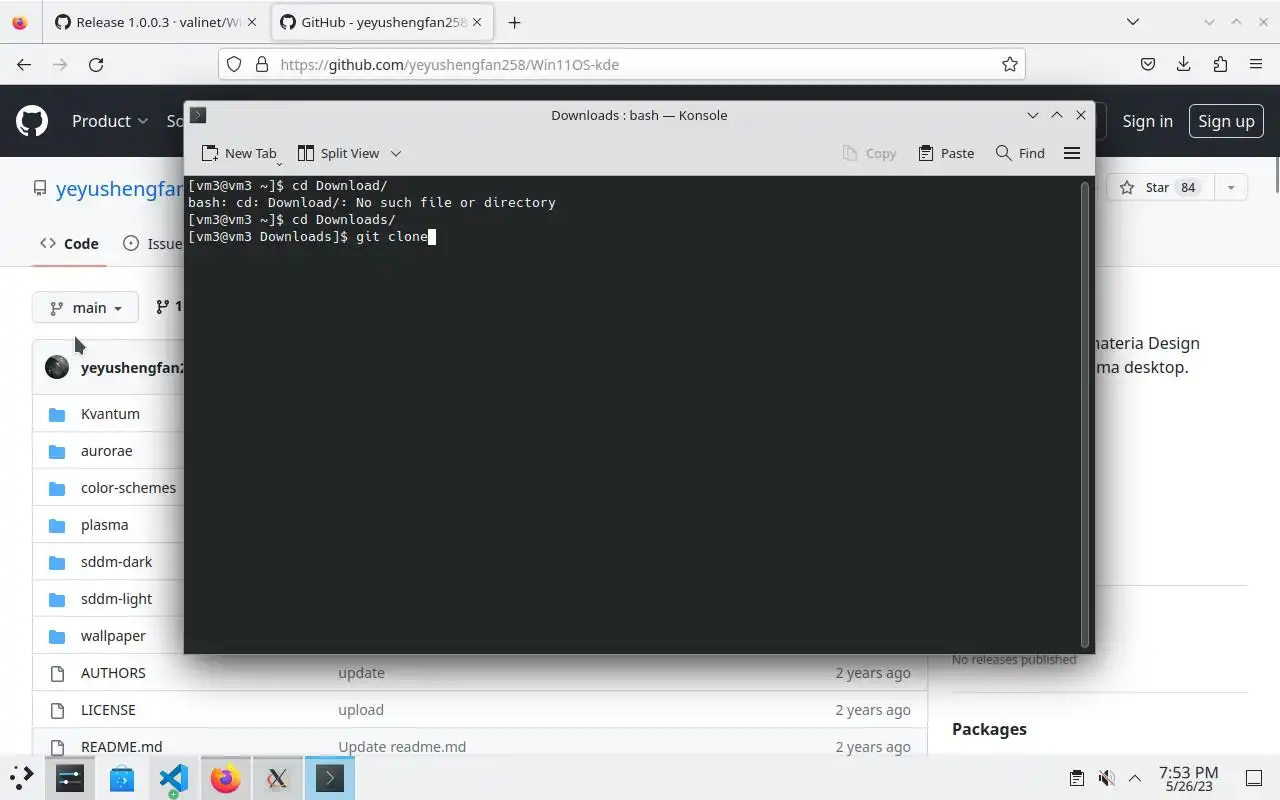Open Firefox downloads panel
The height and width of the screenshot is (800, 1280).
tap(1184, 64)
